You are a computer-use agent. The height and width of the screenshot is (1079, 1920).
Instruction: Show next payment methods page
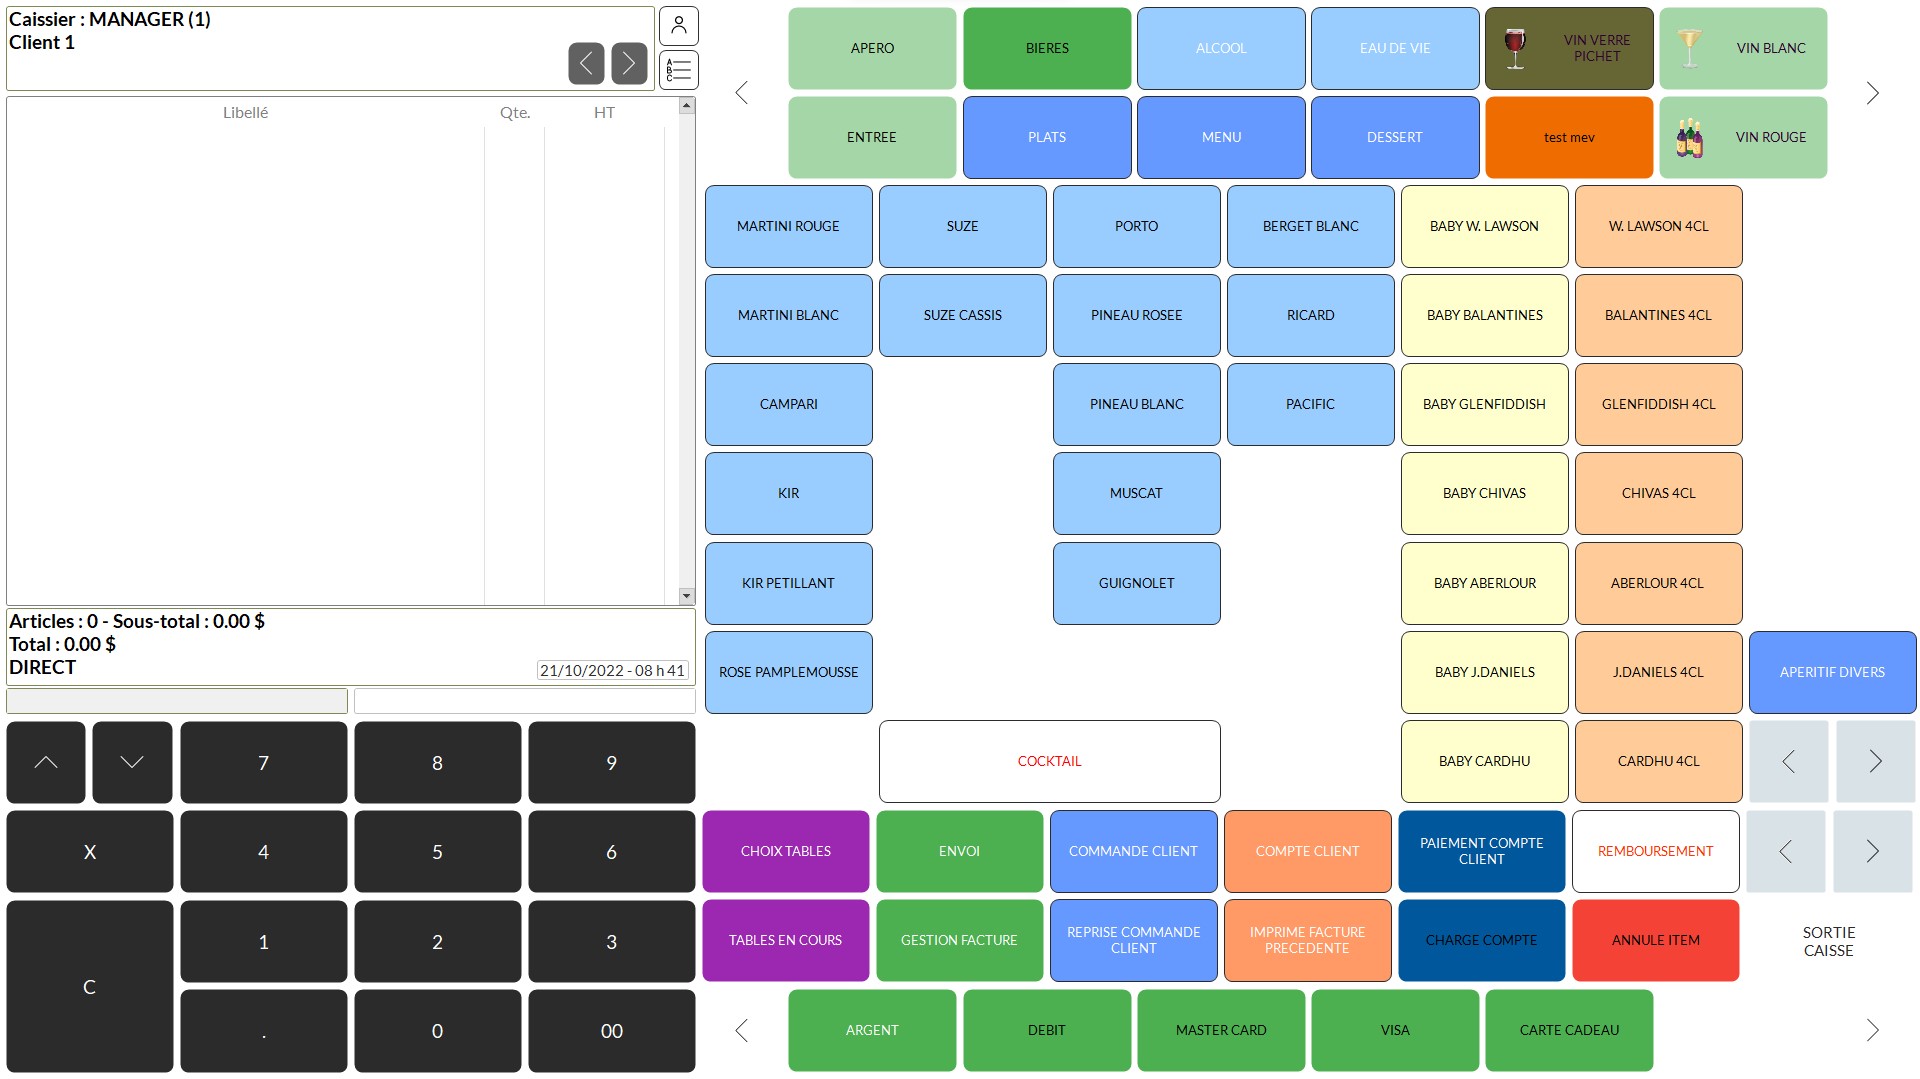tap(1872, 1030)
